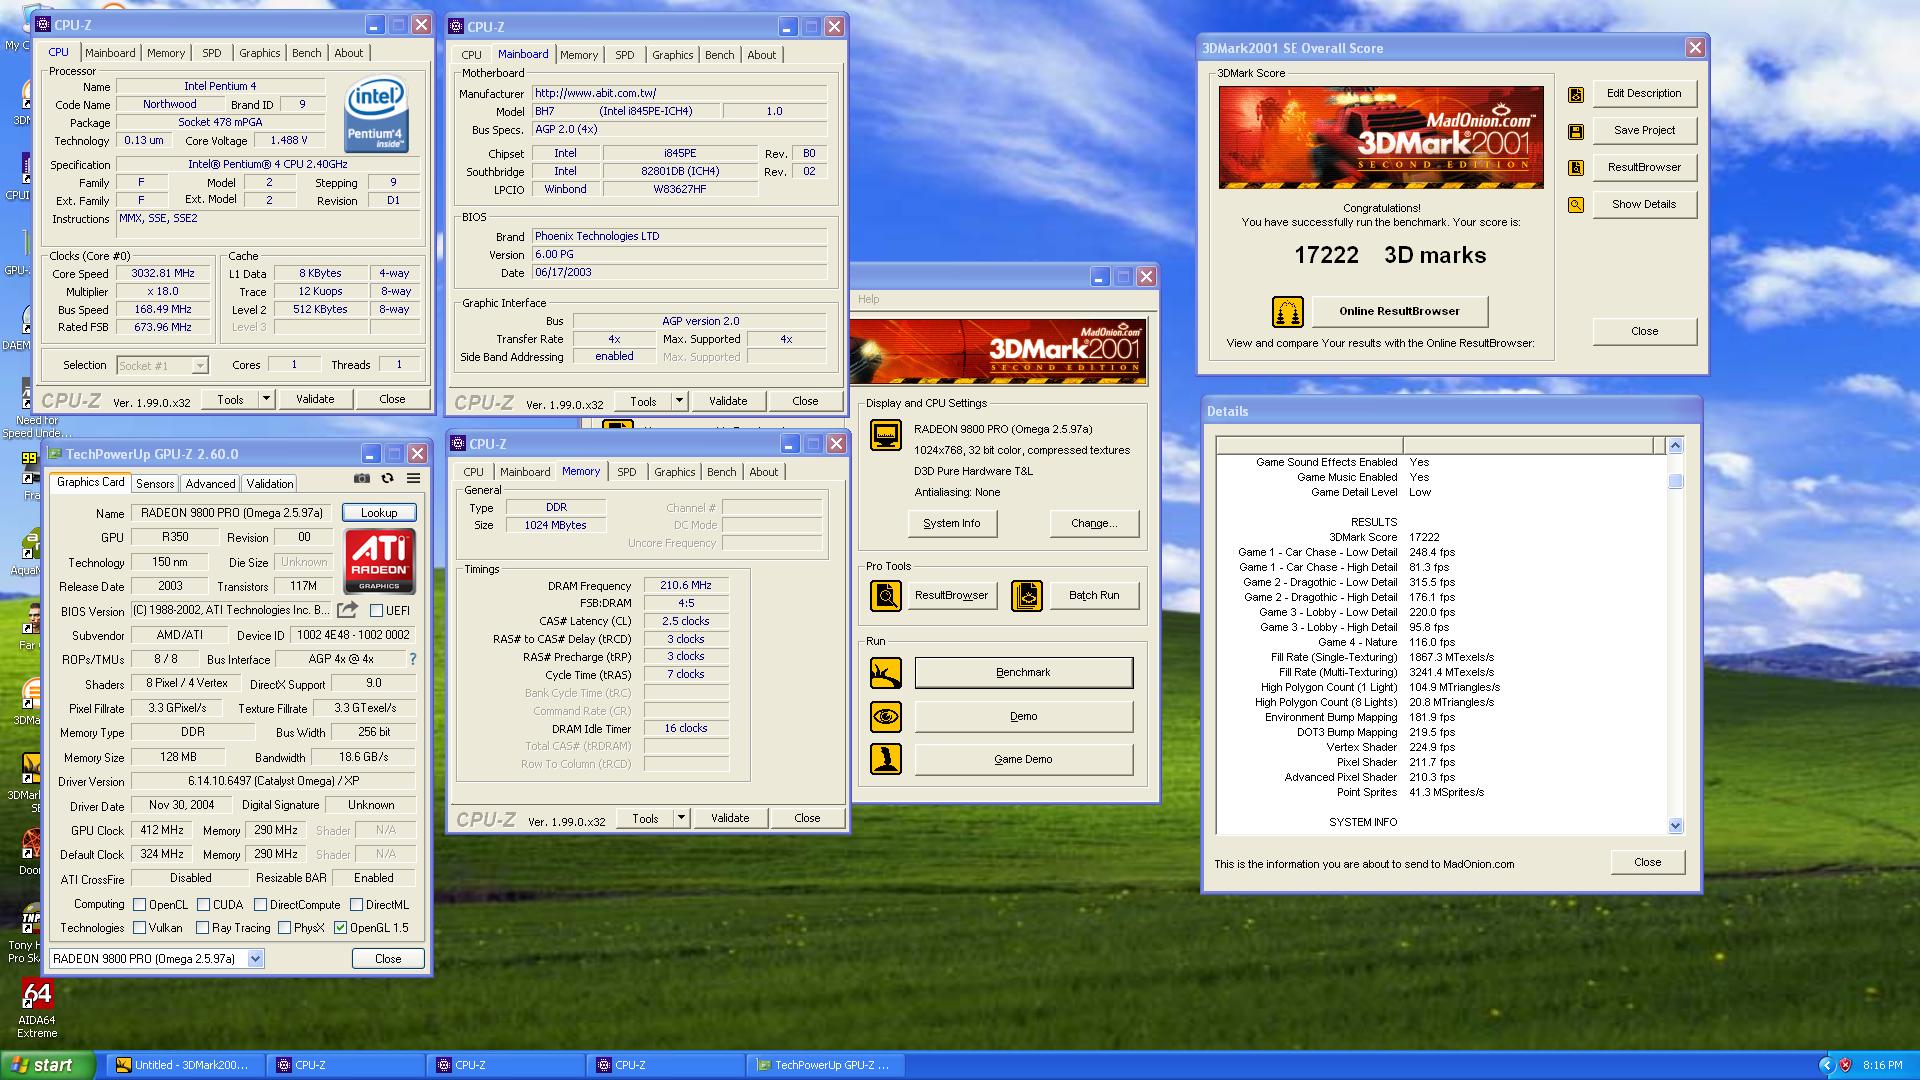Toggle the Ray Tracing checkbox
The width and height of the screenshot is (1920, 1080).
click(x=202, y=928)
